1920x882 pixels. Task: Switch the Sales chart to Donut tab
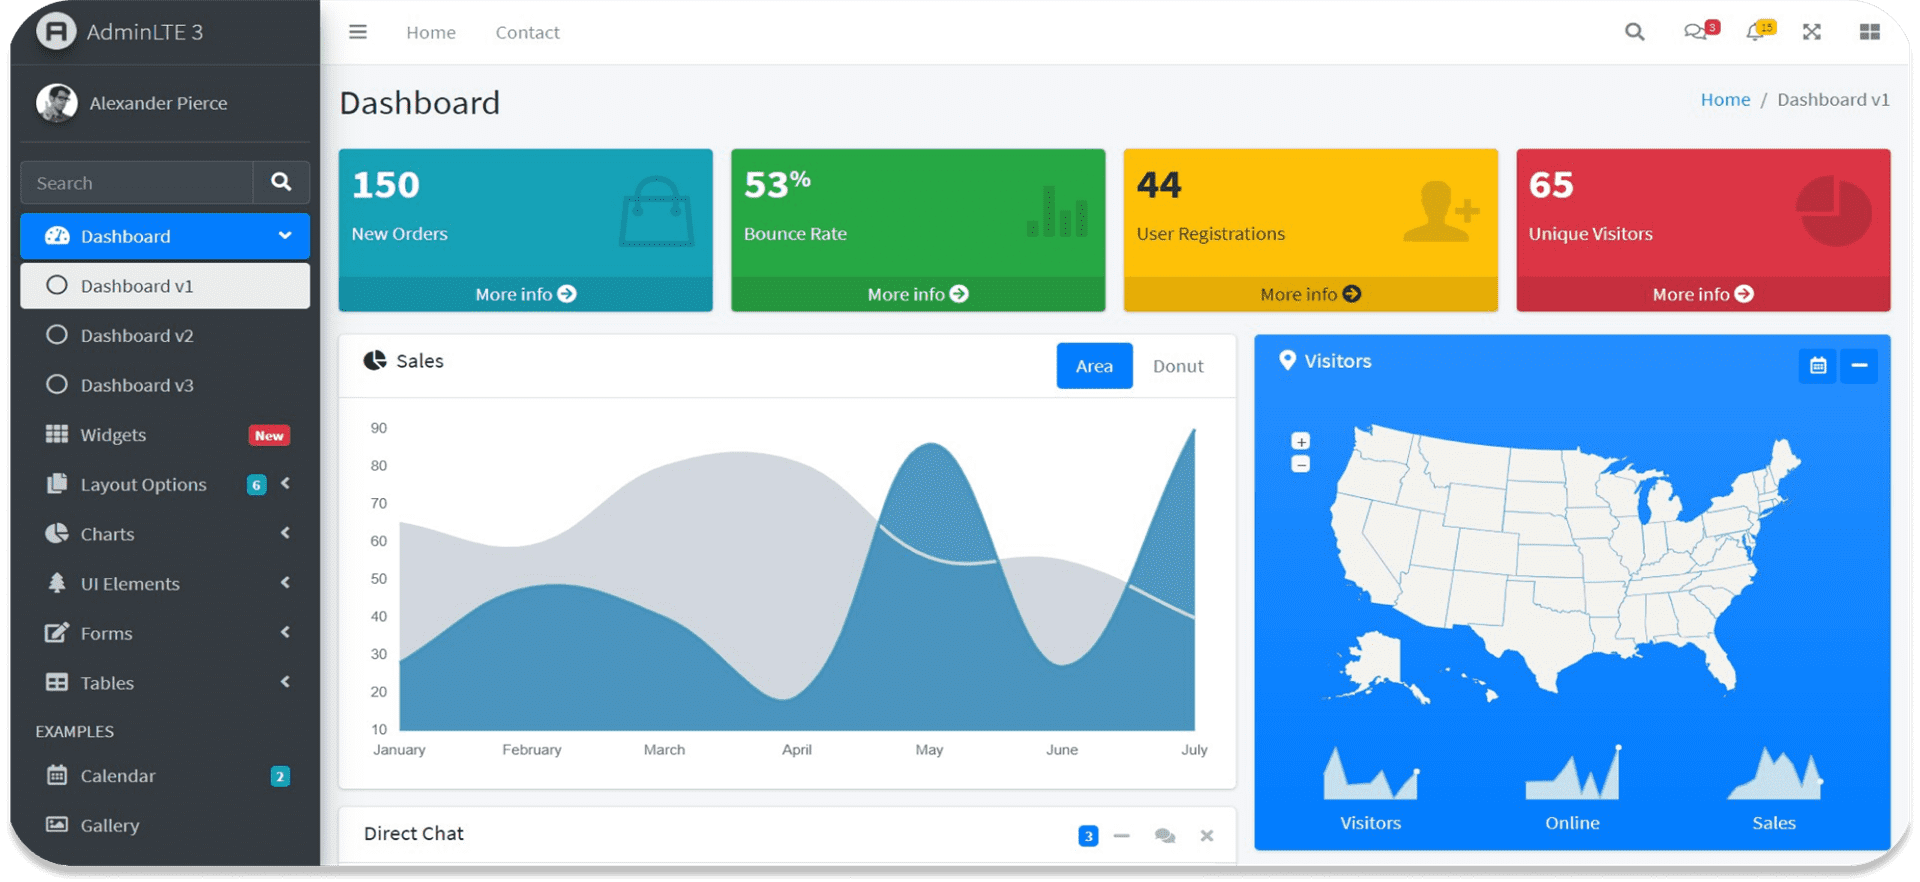click(1177, 366)
